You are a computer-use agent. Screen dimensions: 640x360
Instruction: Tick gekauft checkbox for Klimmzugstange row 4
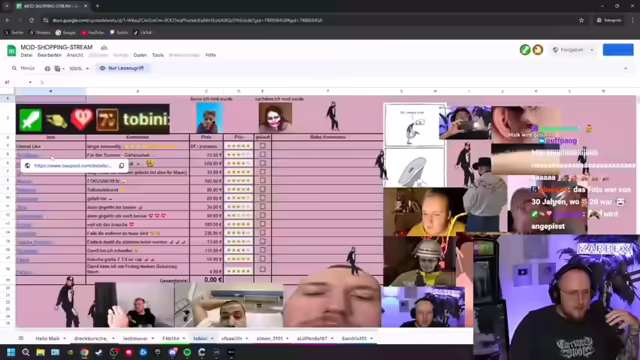[x=262, y=146]
